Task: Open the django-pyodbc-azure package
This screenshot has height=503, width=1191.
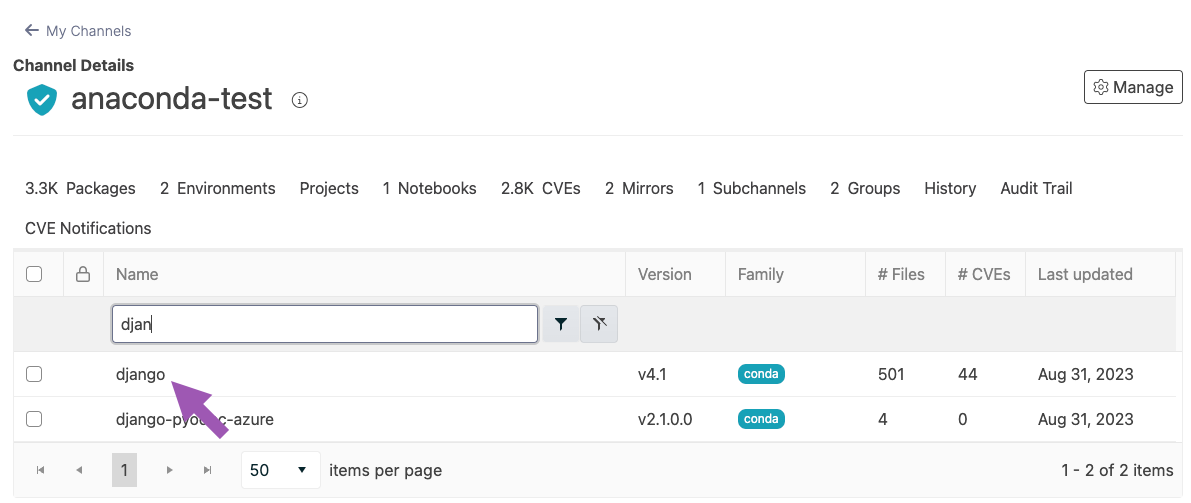Action: click(x=194, y=419)
